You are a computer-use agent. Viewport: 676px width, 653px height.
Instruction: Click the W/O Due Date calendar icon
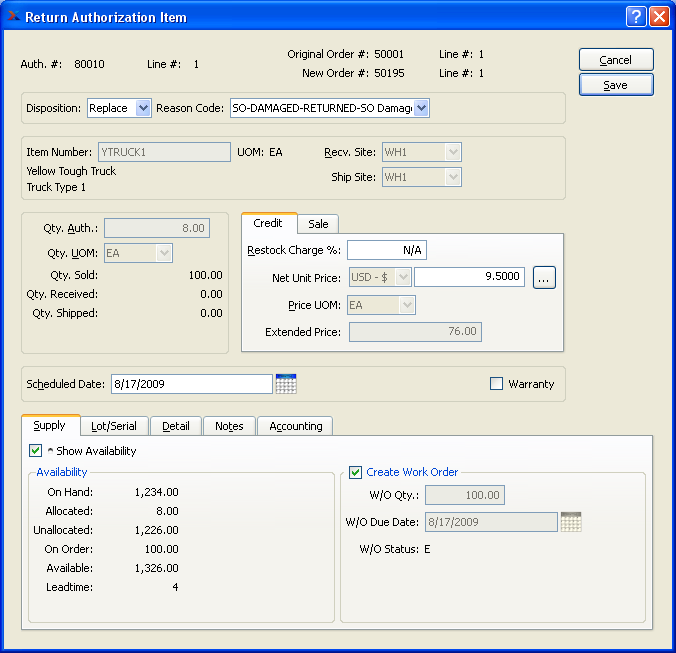tap(571, 522)
